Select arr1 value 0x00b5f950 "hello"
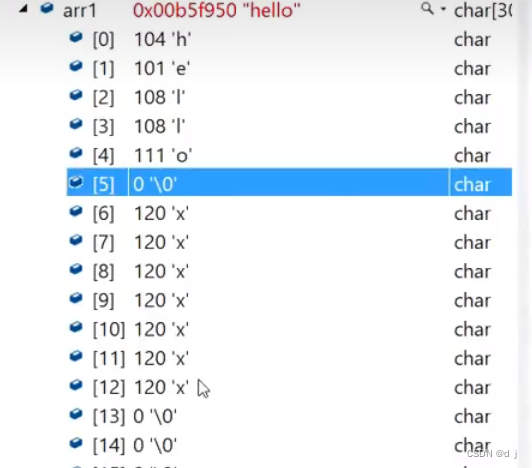Screen dimensions: 532x468 [216, 10]
